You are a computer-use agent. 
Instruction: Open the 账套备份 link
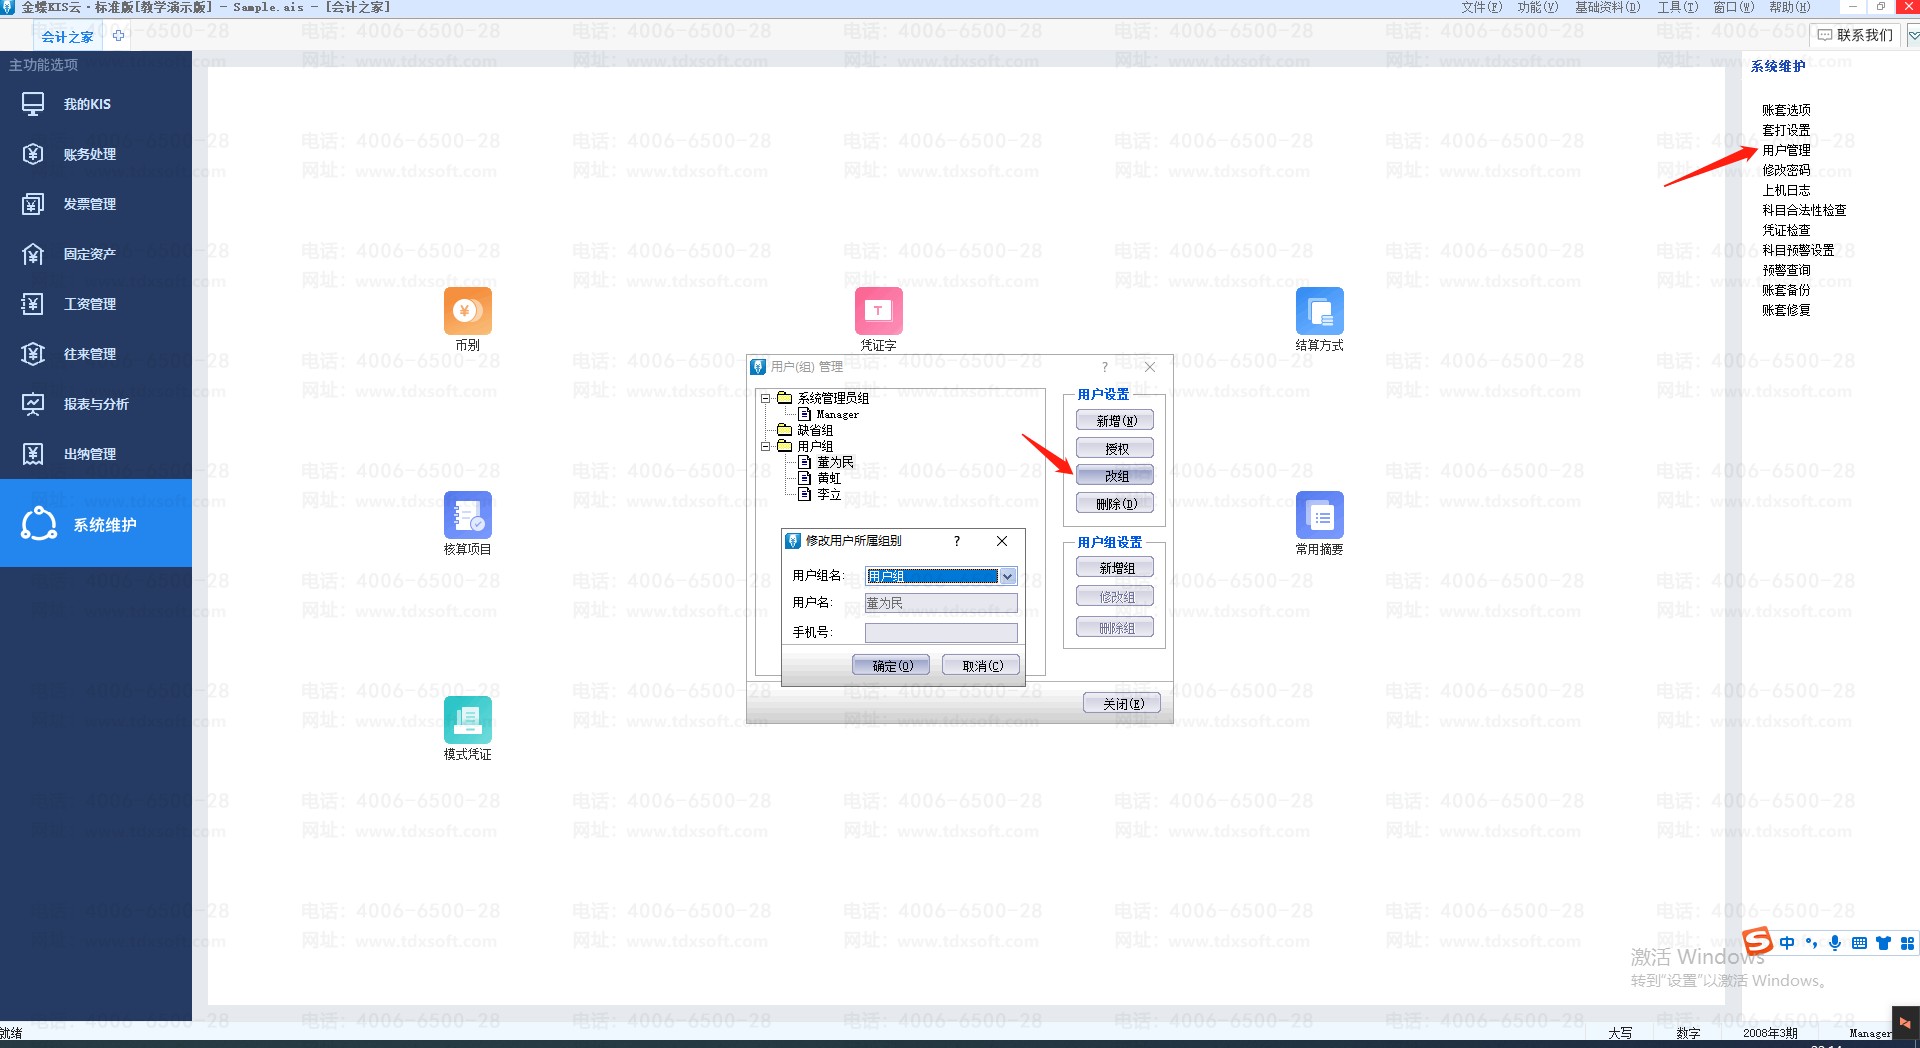1786,290
